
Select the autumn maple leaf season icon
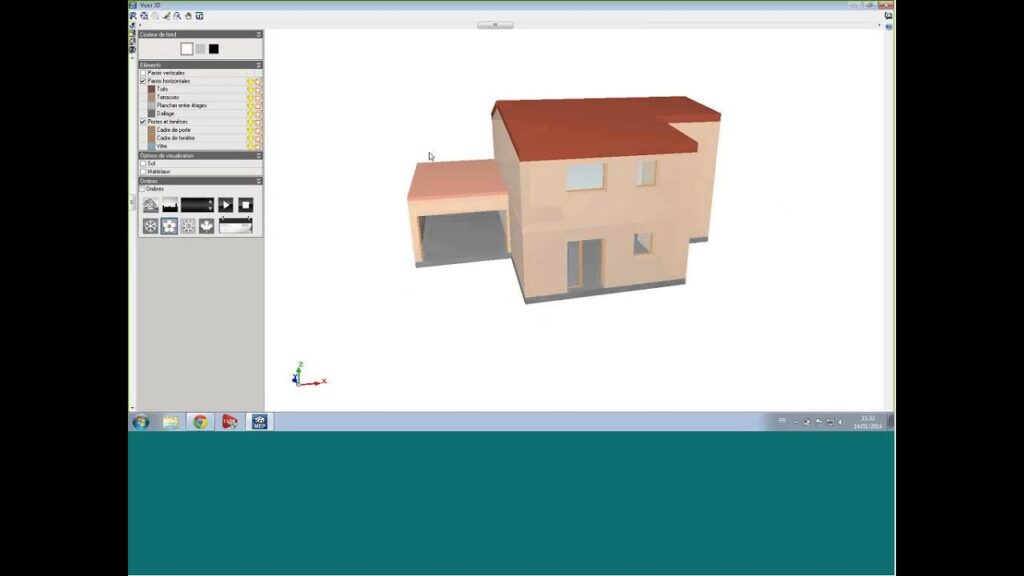tap(206, 226)
